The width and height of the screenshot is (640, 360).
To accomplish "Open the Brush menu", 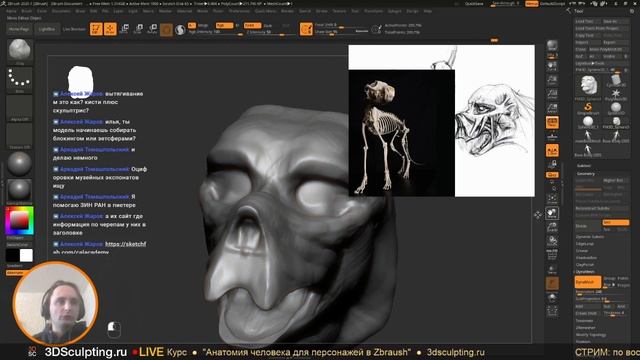I will [x=27, y=11].
